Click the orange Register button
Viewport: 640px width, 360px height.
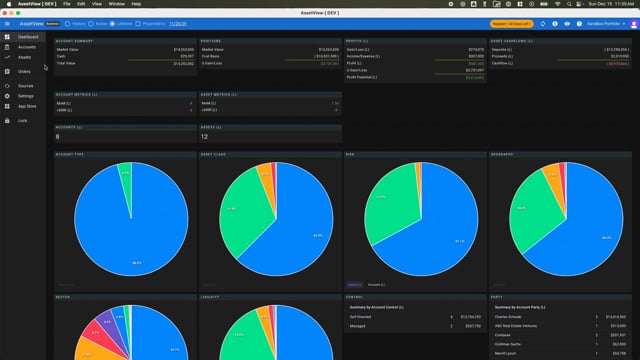coord(511,24)
